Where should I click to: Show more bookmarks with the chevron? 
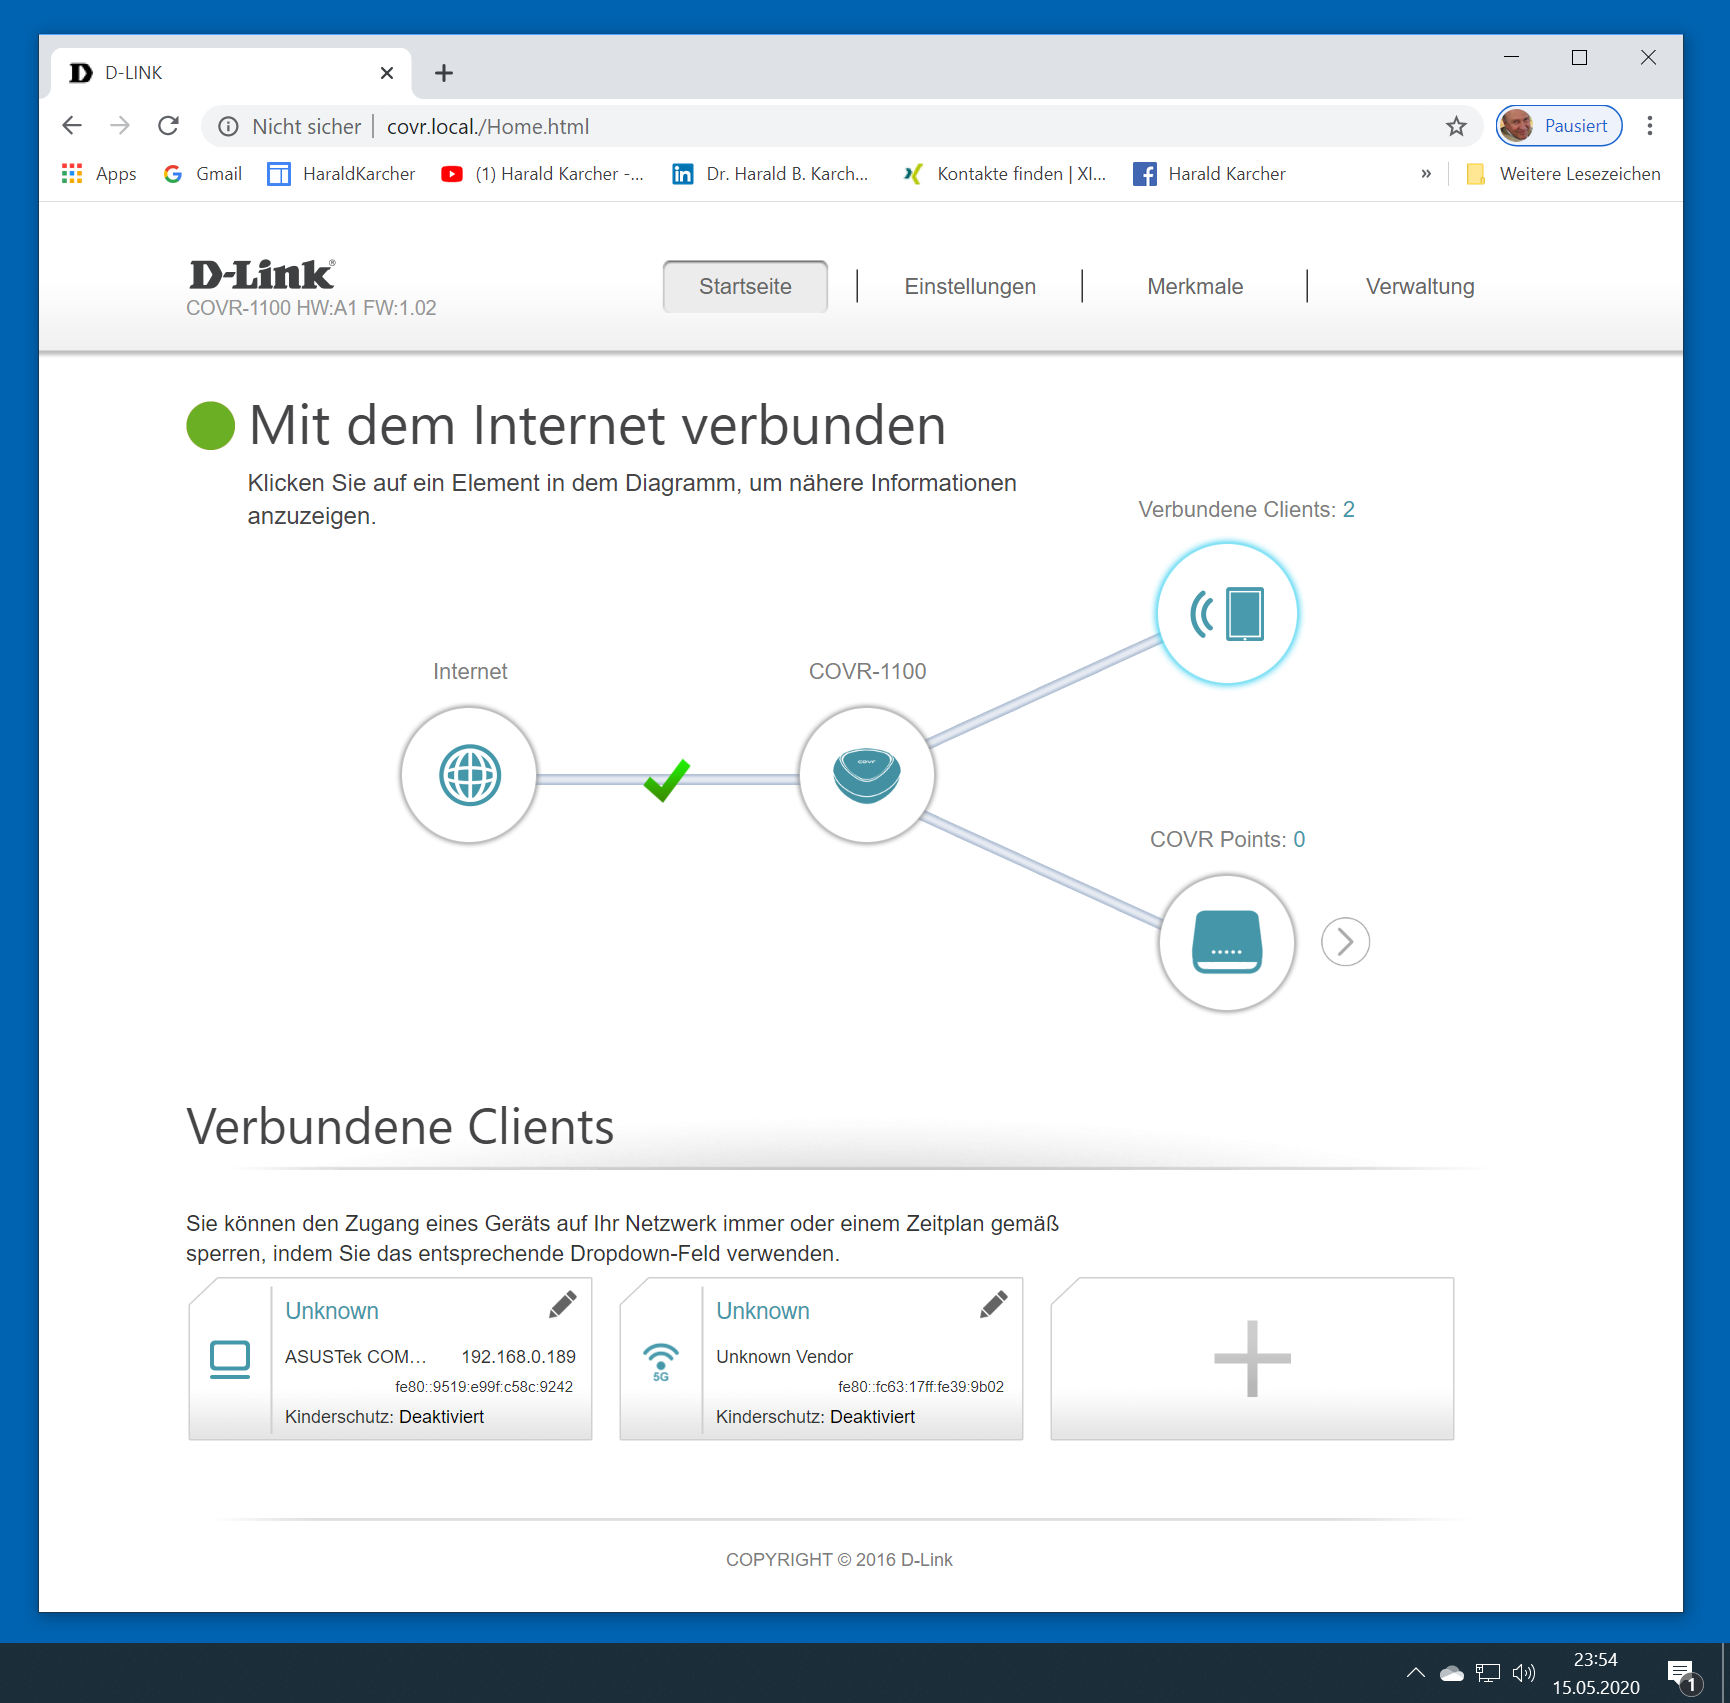click(x=1426, y=174)
